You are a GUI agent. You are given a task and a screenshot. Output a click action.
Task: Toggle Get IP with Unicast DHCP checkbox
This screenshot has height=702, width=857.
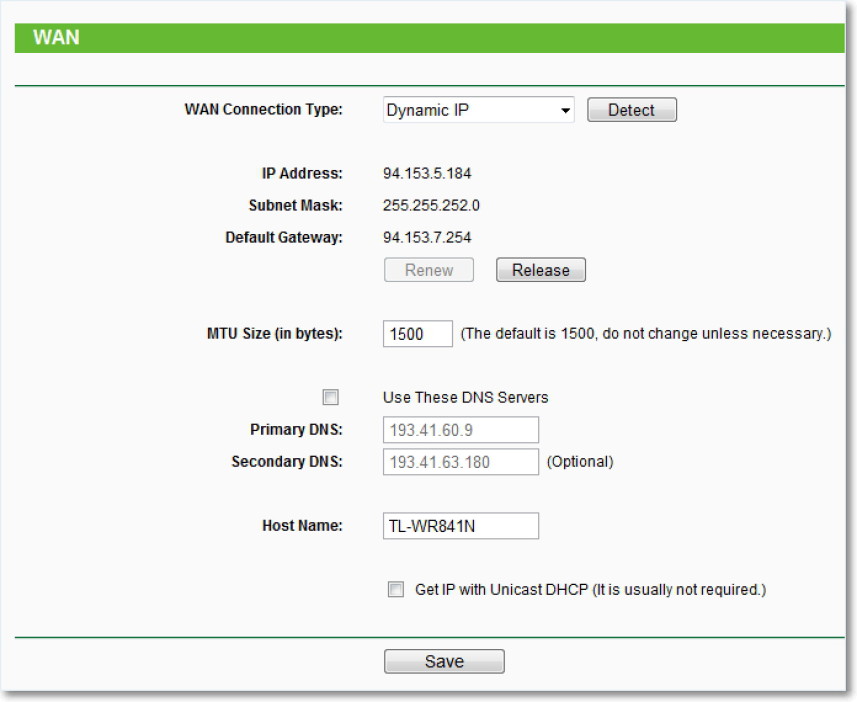click(396, 589)
